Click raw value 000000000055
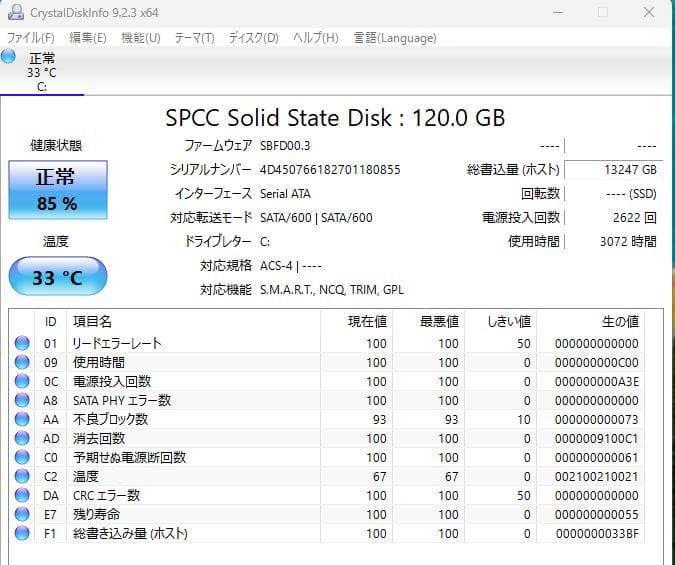The width and height of the screenshot is (675, 565). click(x=597, y=515)
